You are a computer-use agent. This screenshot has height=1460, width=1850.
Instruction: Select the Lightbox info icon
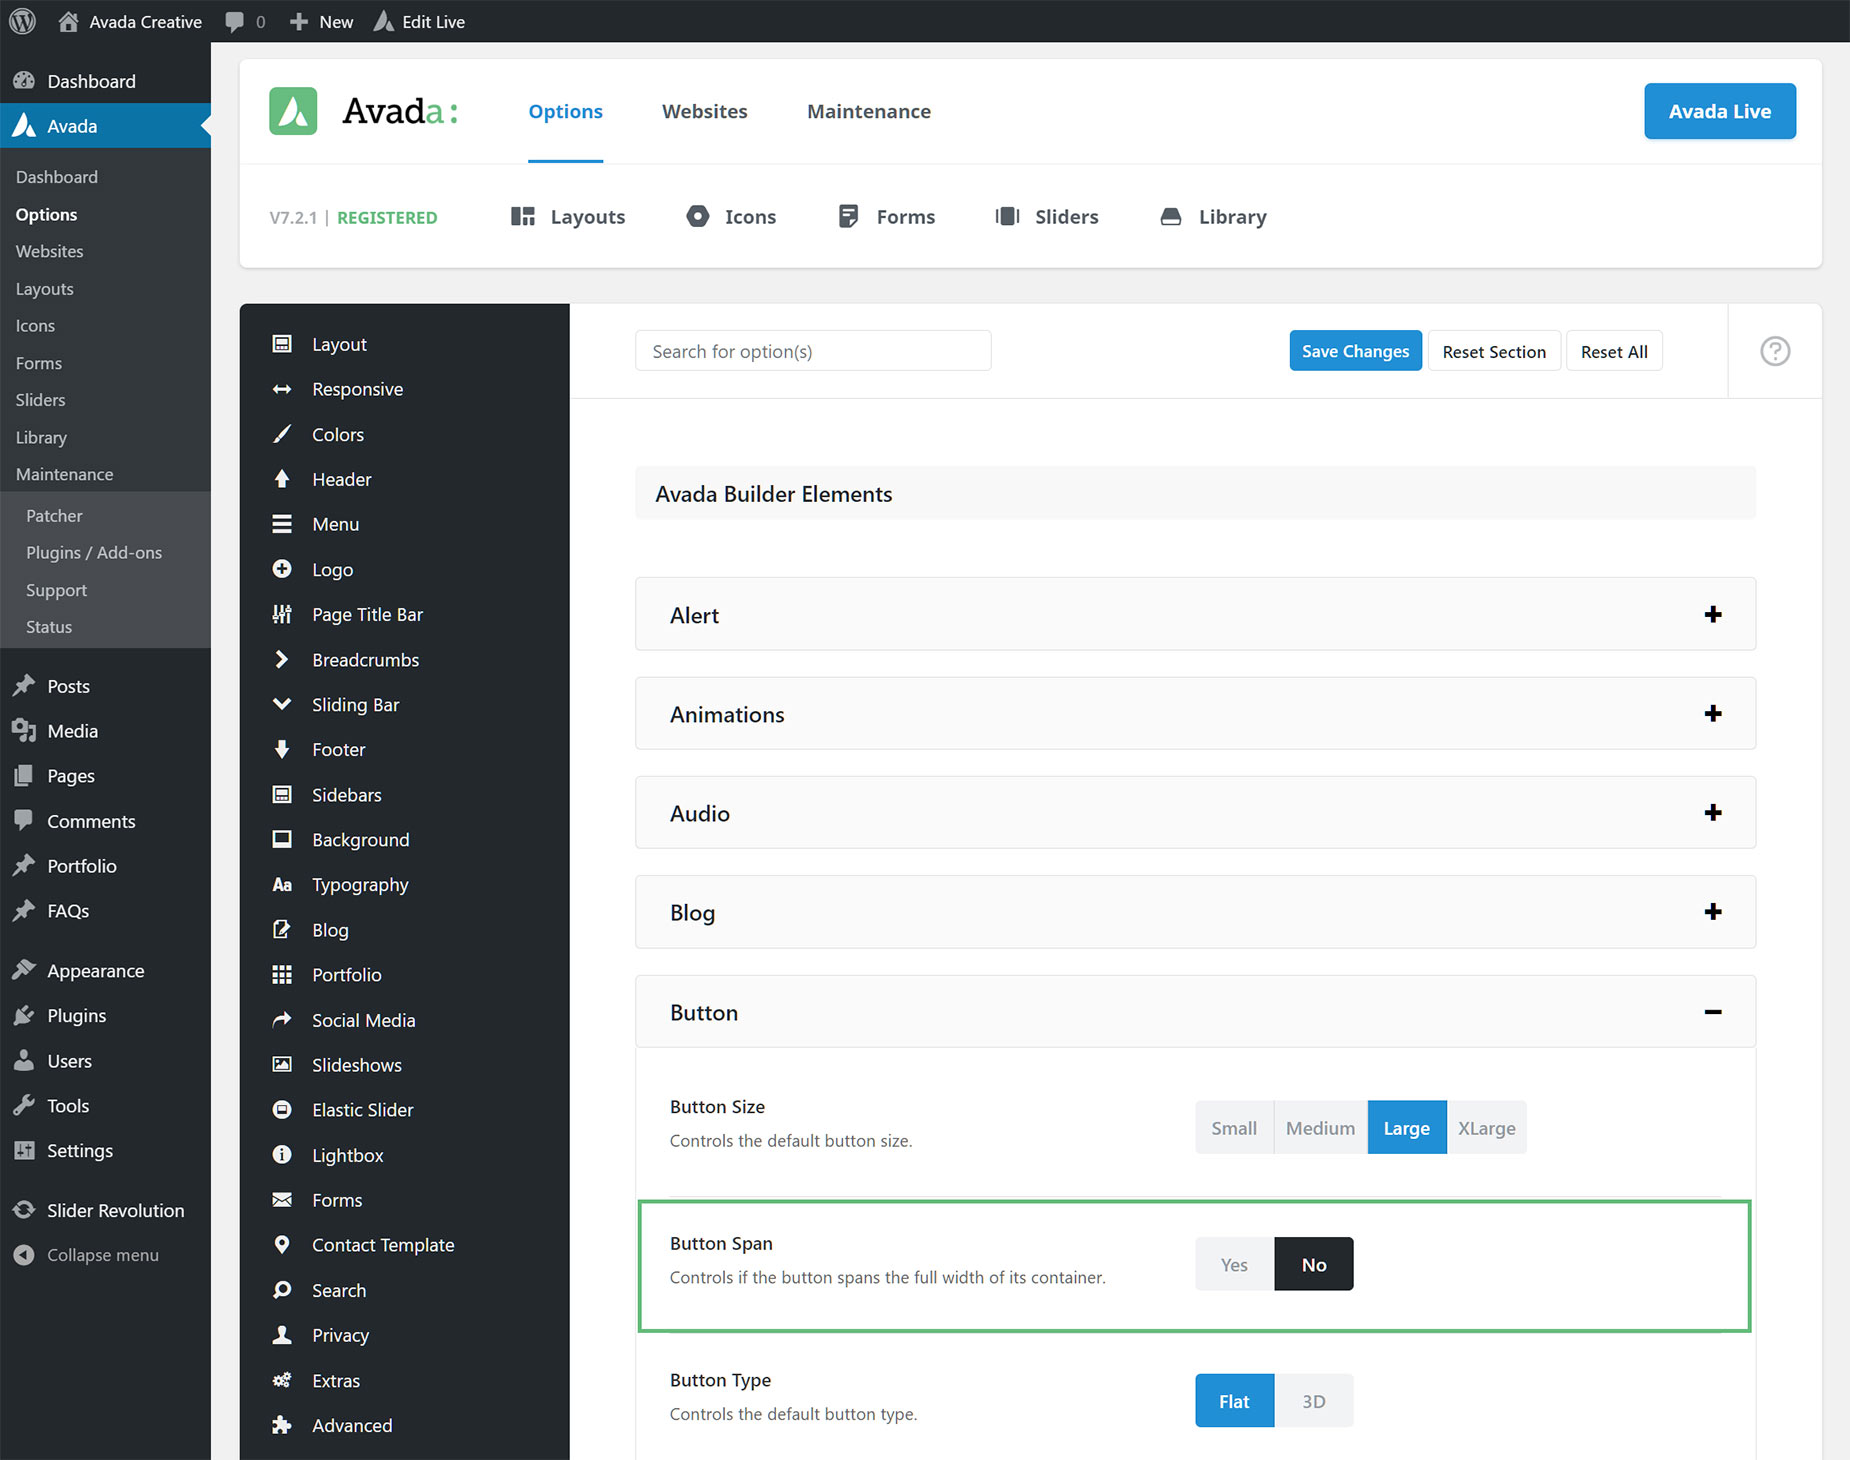click(x=282, y=1154)
